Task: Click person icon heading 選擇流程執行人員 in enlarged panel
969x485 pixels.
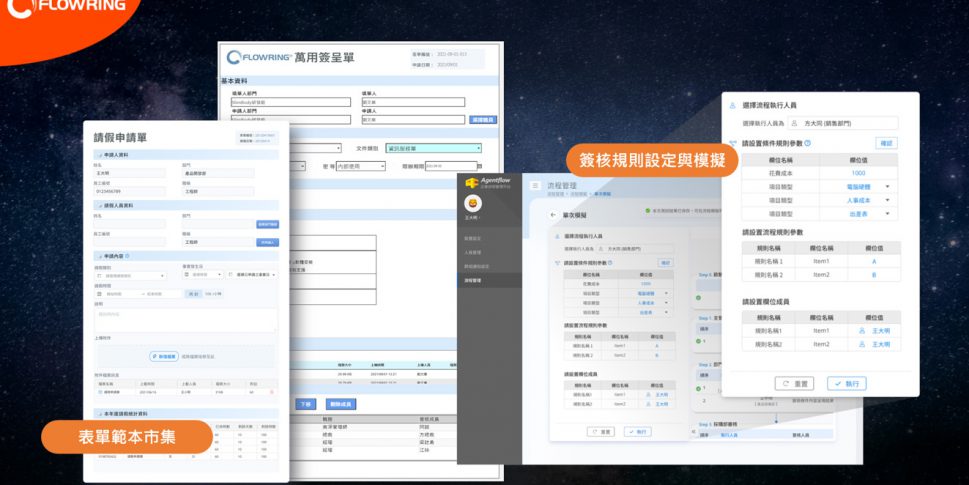Action: (x=732, y=106)
